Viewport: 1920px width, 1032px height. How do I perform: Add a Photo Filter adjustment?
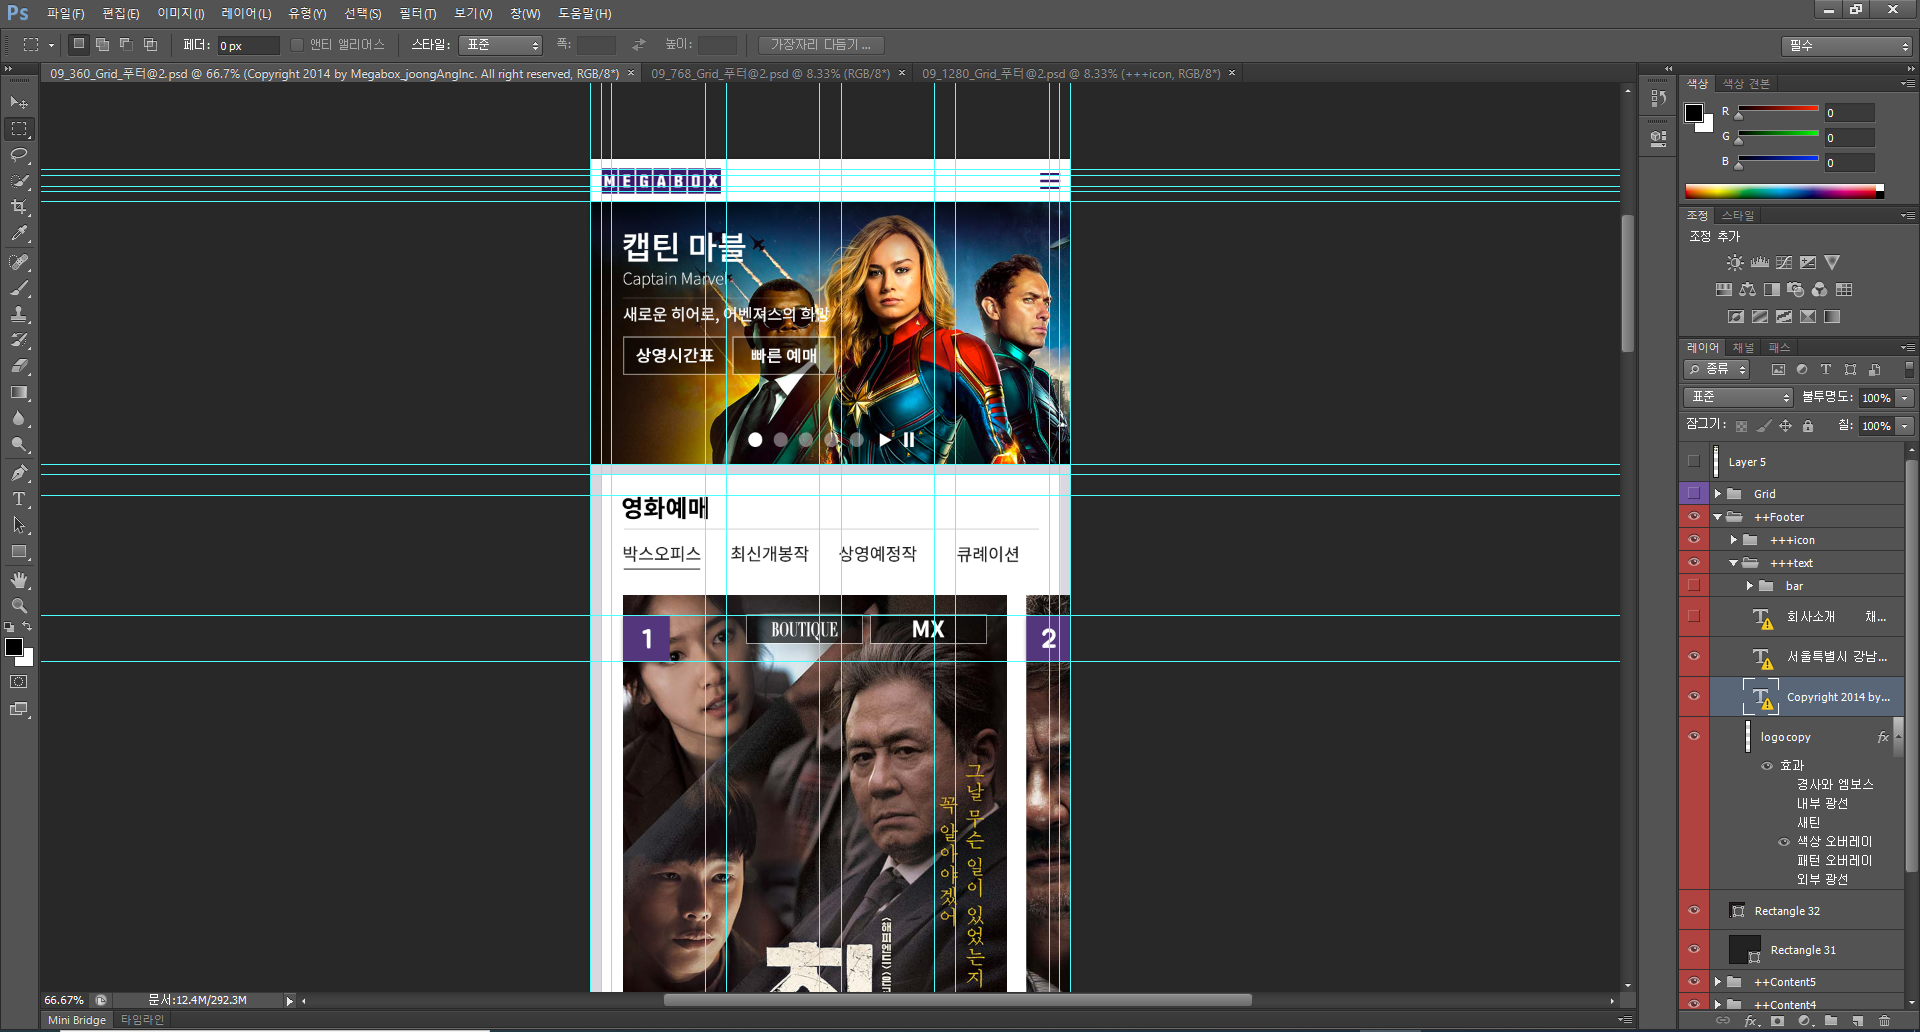[1796, 289]
